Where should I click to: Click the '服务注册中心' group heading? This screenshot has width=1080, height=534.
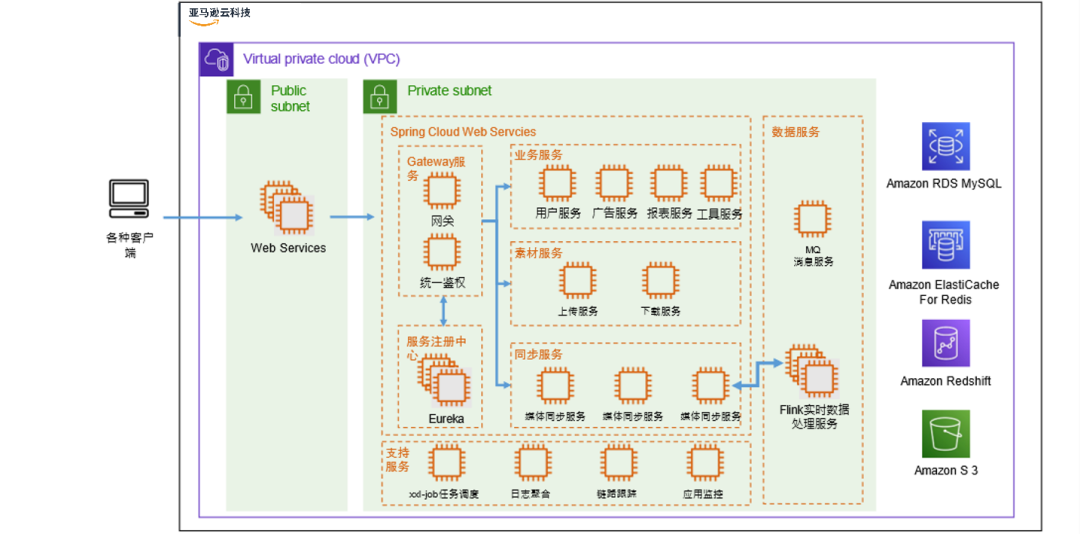pos(435,348)
